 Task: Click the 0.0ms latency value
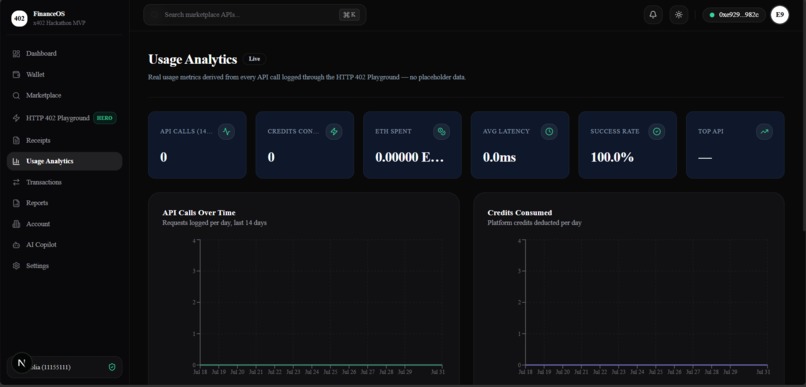(x=499, y=157)
